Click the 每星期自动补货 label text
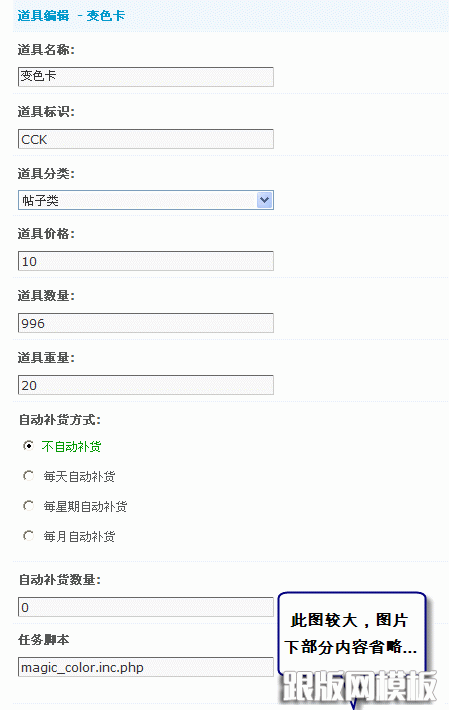The image size is (449, 710). [x=85, y=506]
